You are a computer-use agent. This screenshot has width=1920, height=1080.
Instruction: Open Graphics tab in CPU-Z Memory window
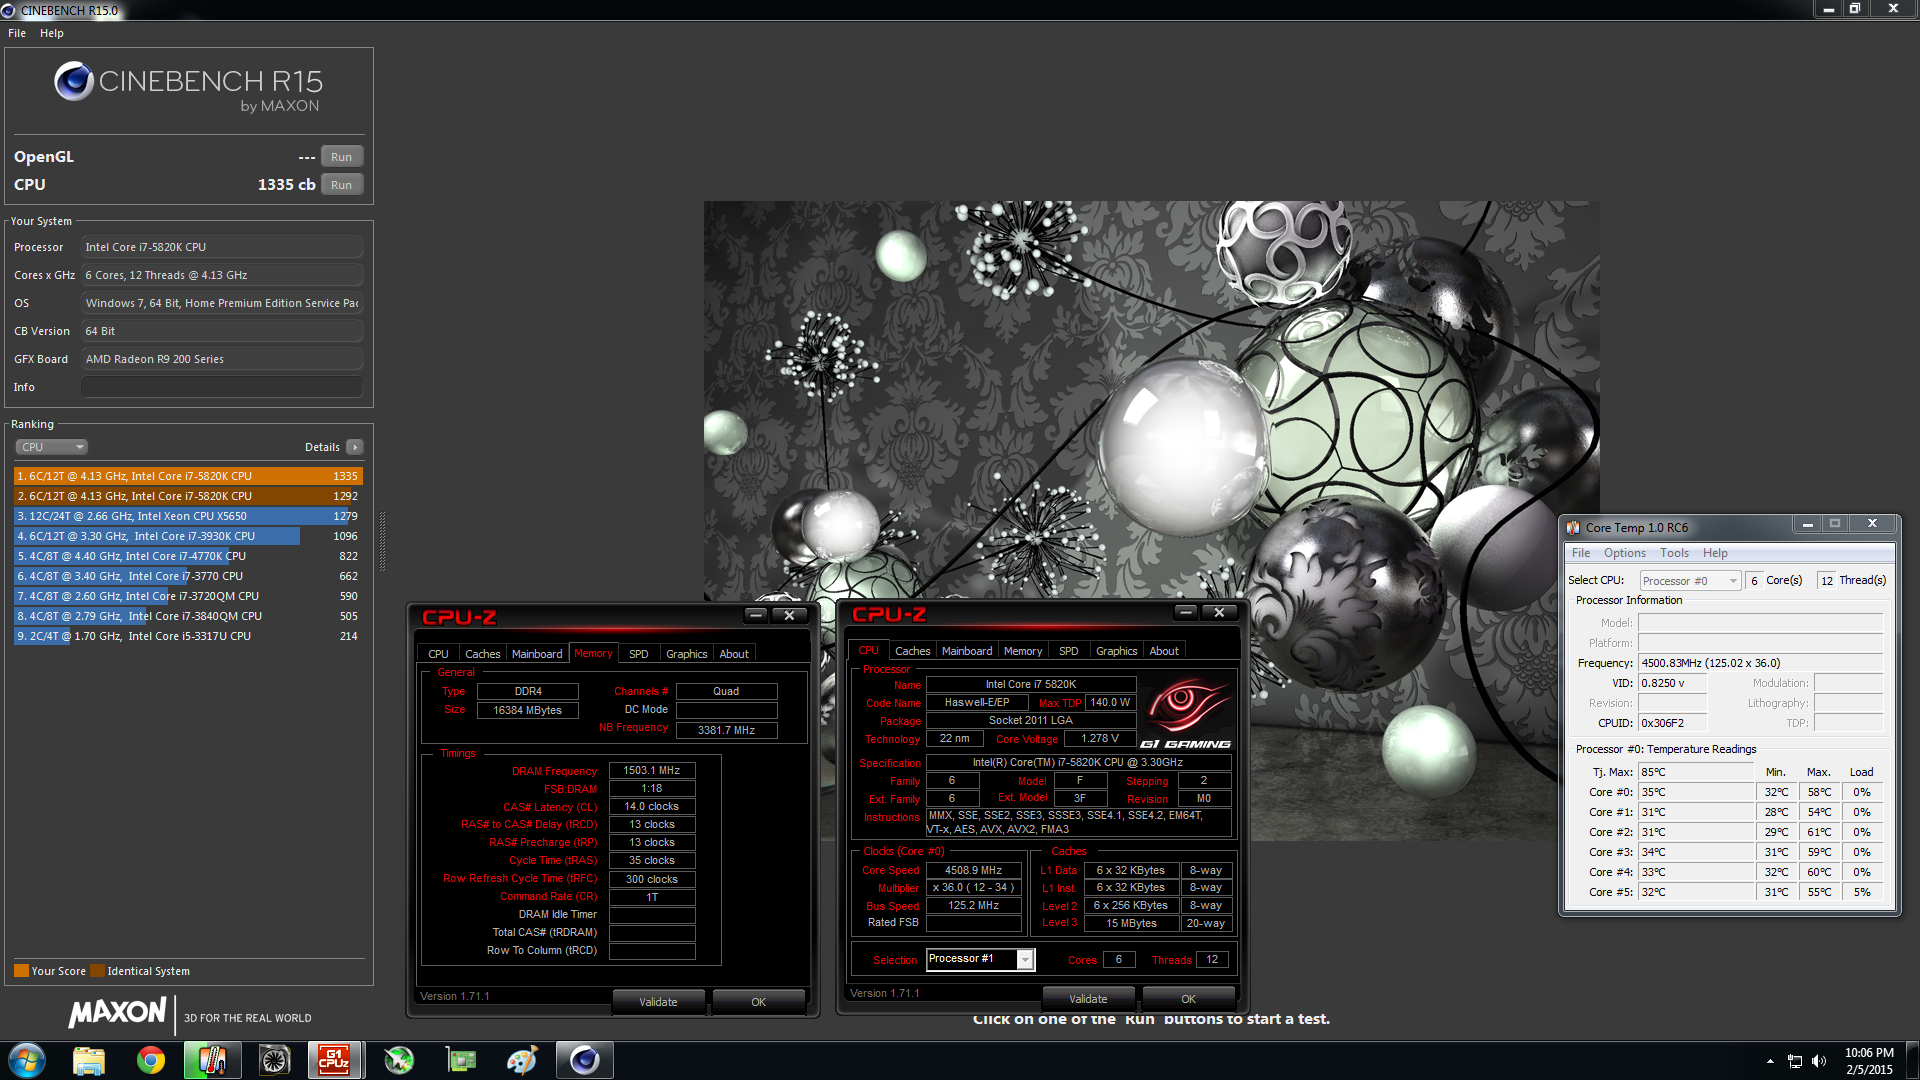tap(686, 654)
